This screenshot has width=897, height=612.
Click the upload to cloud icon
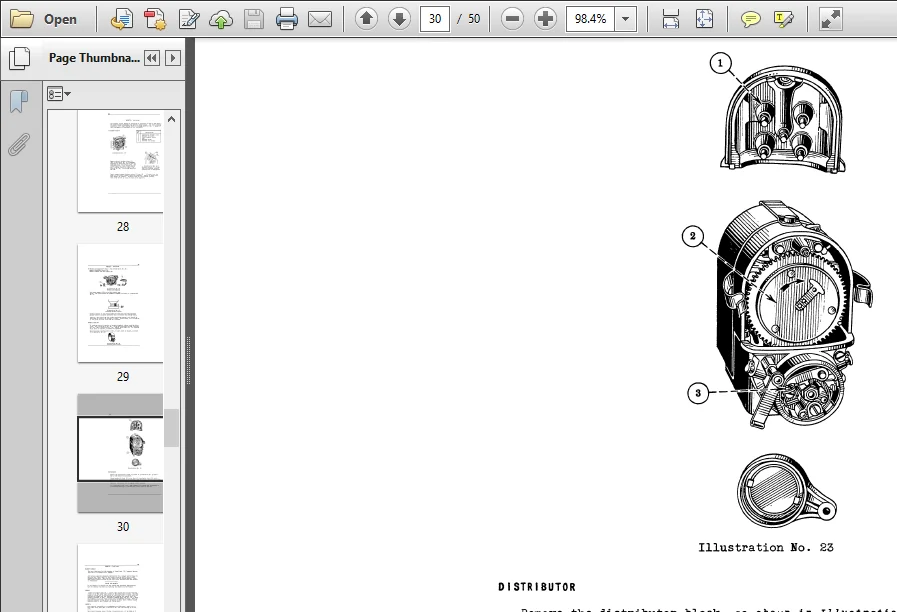(x=221, y=19)
